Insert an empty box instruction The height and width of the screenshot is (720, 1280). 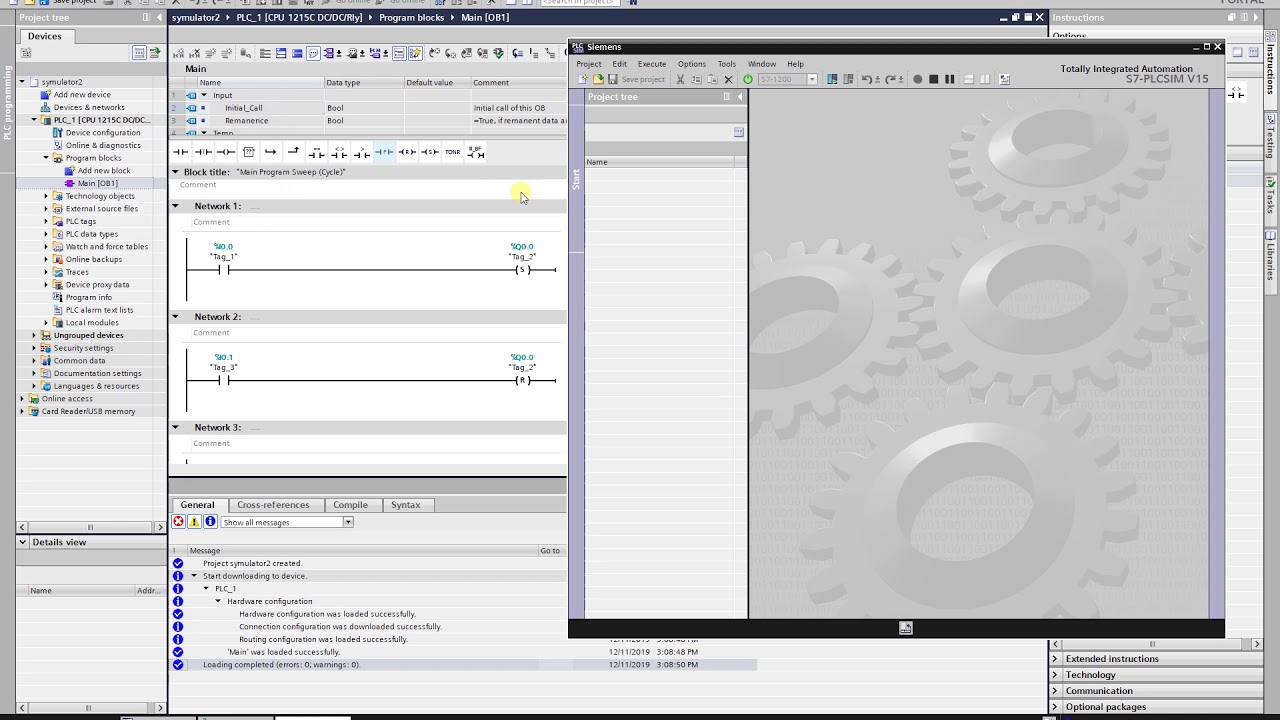click(x=249, y=152)
